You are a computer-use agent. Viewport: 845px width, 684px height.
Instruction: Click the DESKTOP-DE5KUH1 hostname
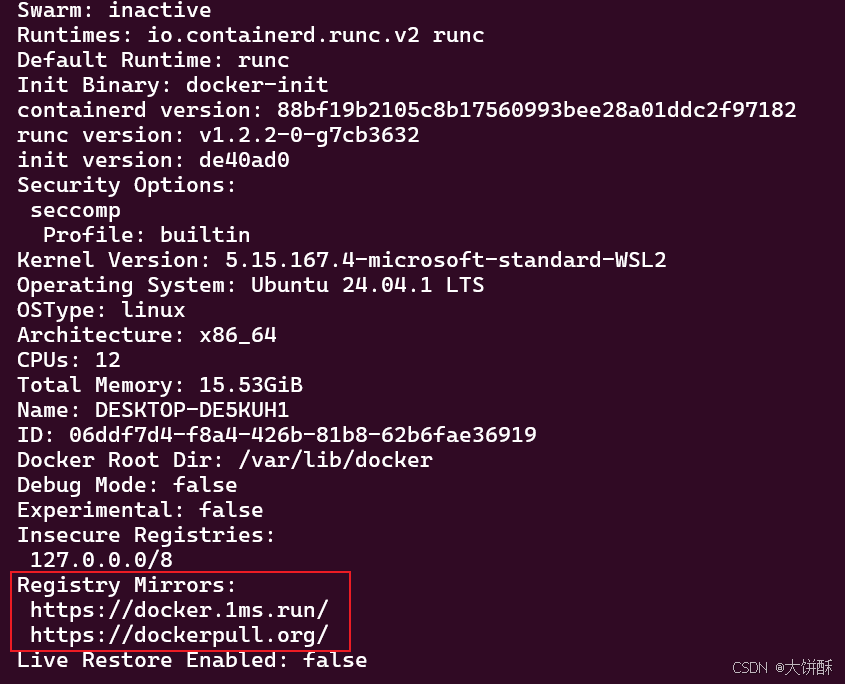click(x=192, y=410)
